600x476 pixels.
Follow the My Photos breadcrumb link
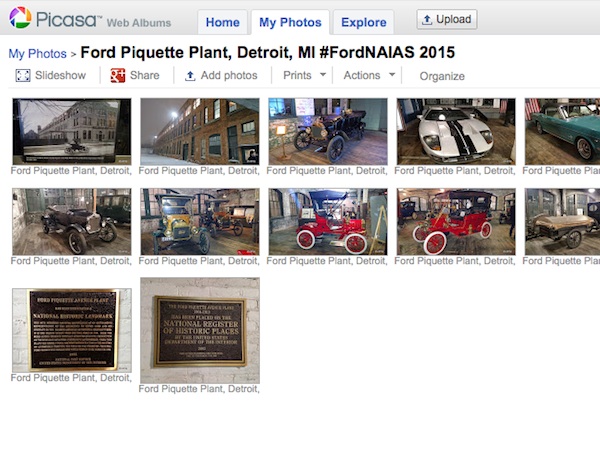38,54
